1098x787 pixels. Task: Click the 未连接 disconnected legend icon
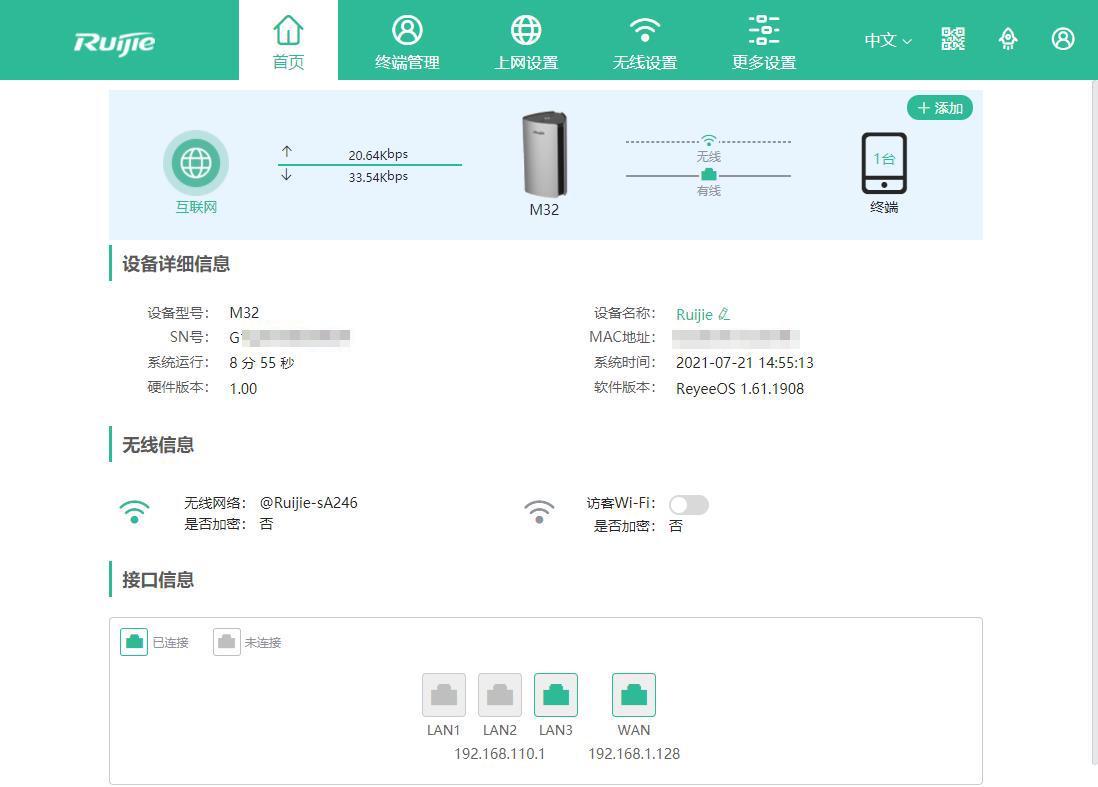click(x=227, y=641)
